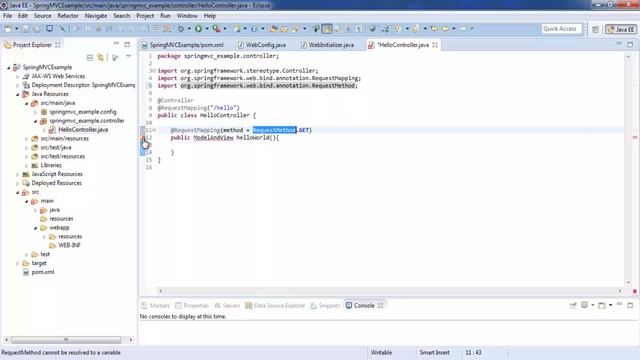Click the Display Selected Console icon
The height and width of the screenshot is (360, 640).
(584, 305)
